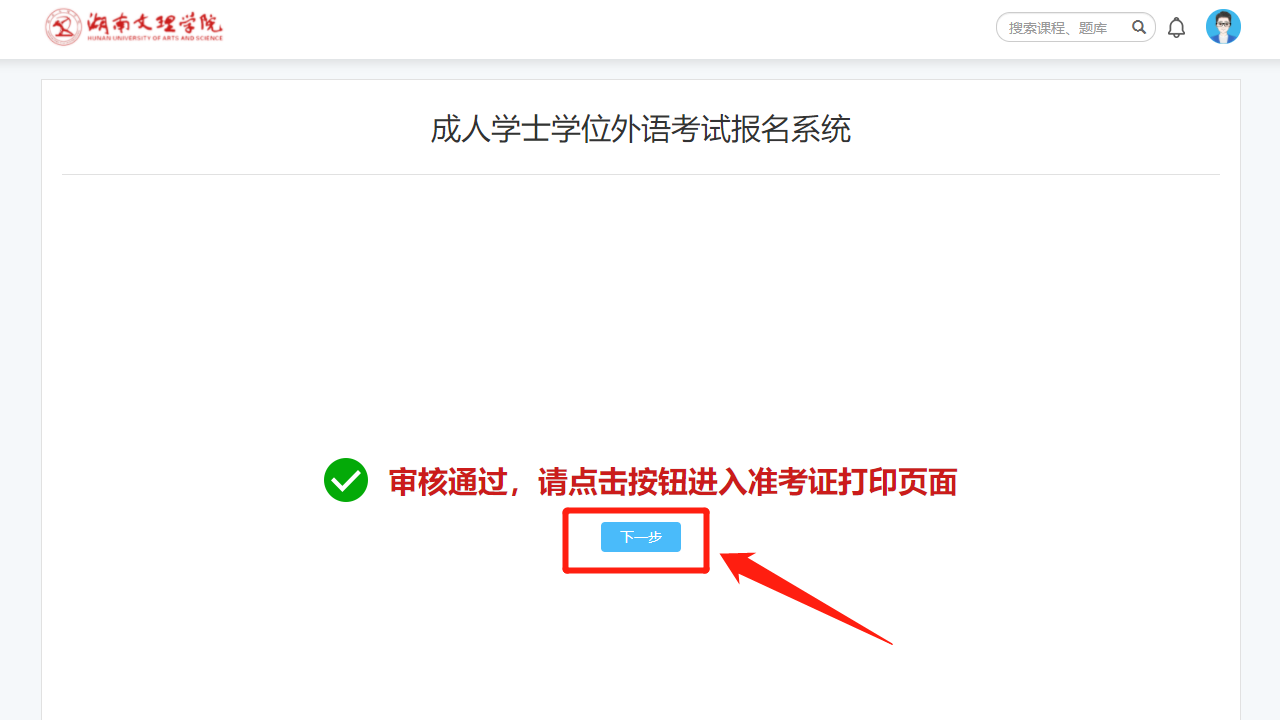This screenshot has height=720, width=1280.
Task: Click the divider line below the title
Action: [640, 174]
